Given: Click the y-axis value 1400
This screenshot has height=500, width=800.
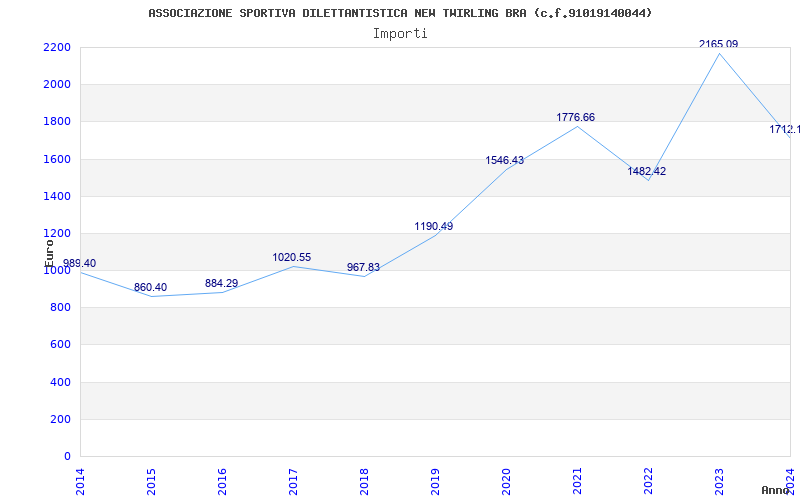Looking at the screenshot, I should [x=57, y=196].
